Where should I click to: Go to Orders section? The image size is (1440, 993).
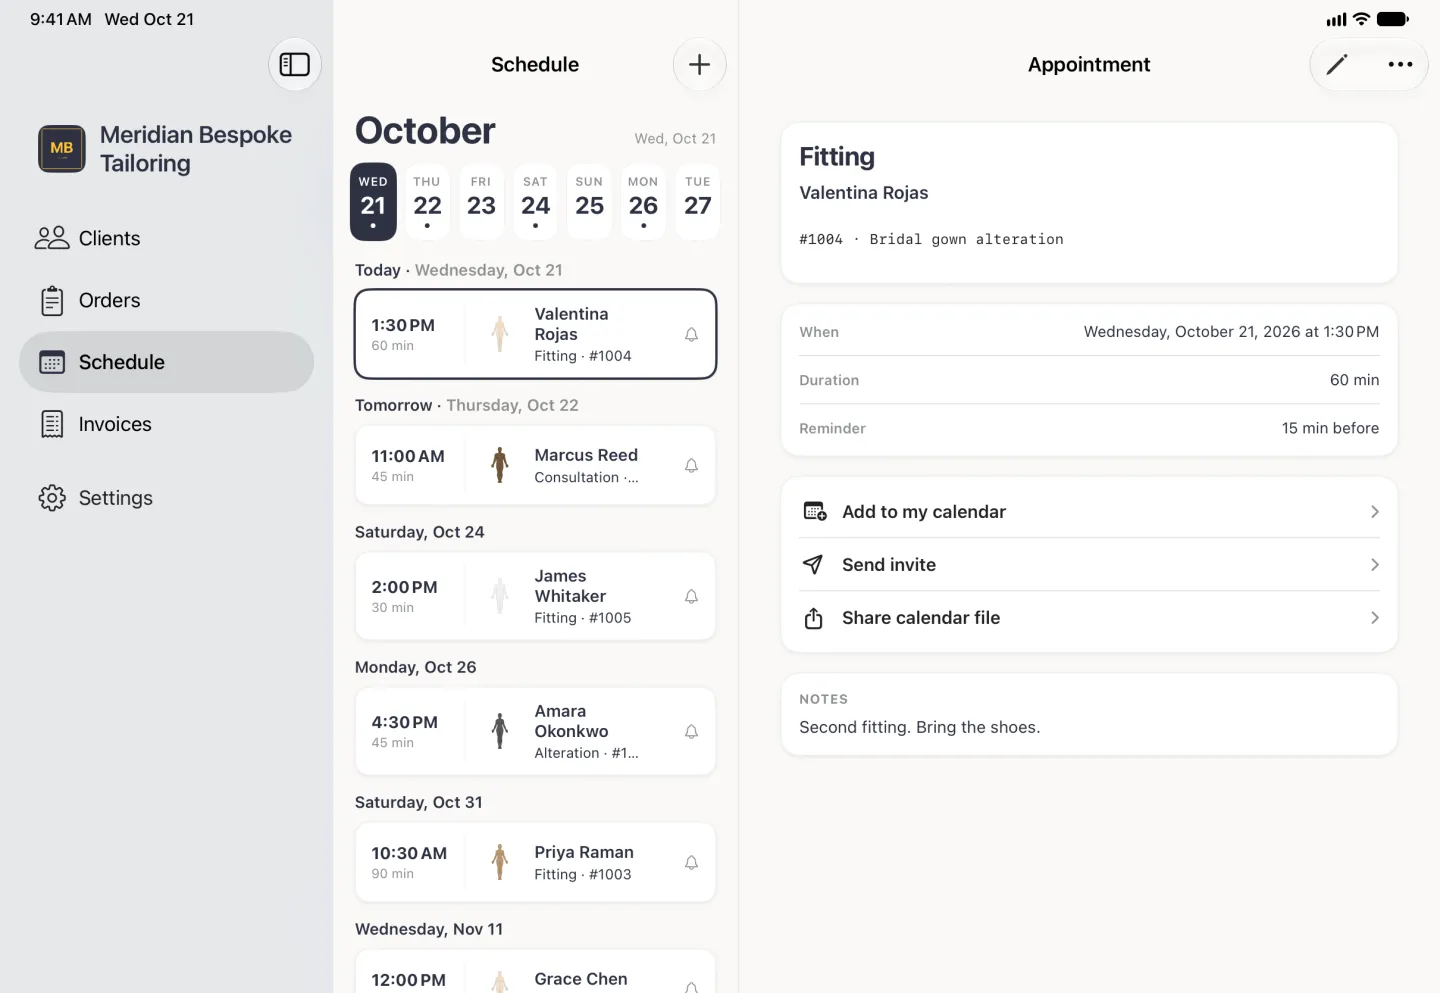tap(166, 300)
